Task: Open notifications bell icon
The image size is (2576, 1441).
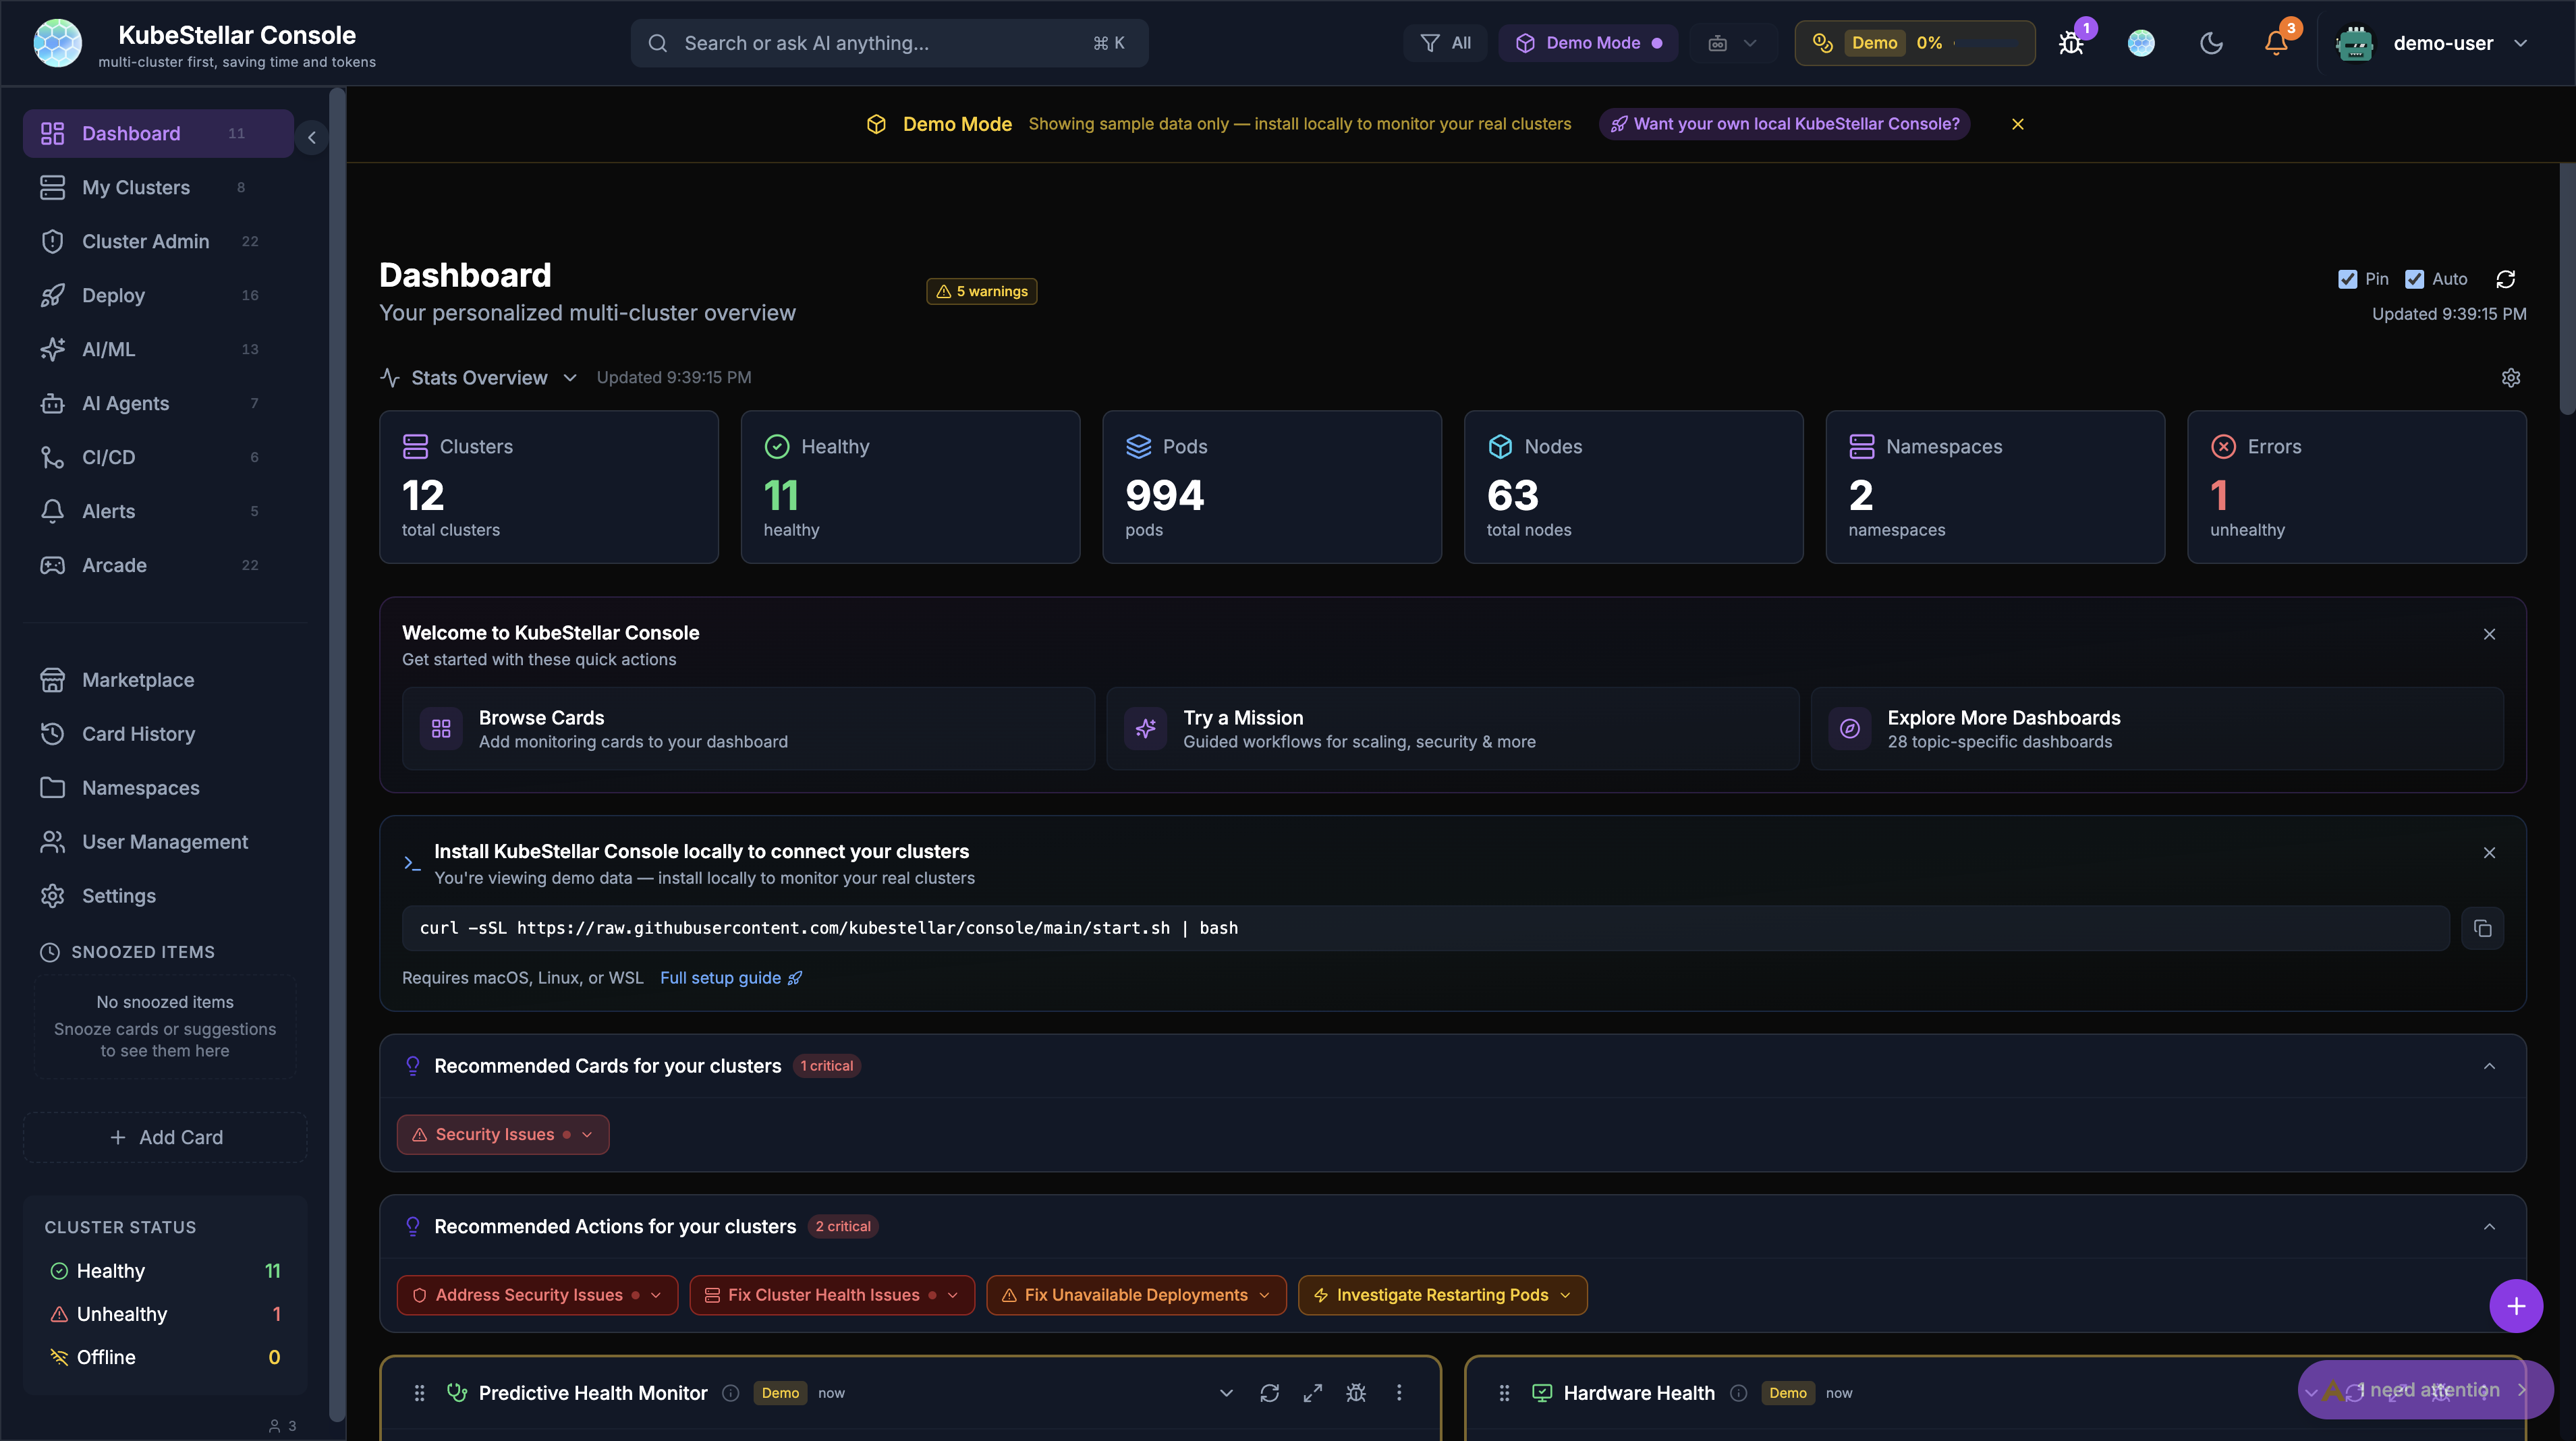Action: click(x=2276, y=43)
